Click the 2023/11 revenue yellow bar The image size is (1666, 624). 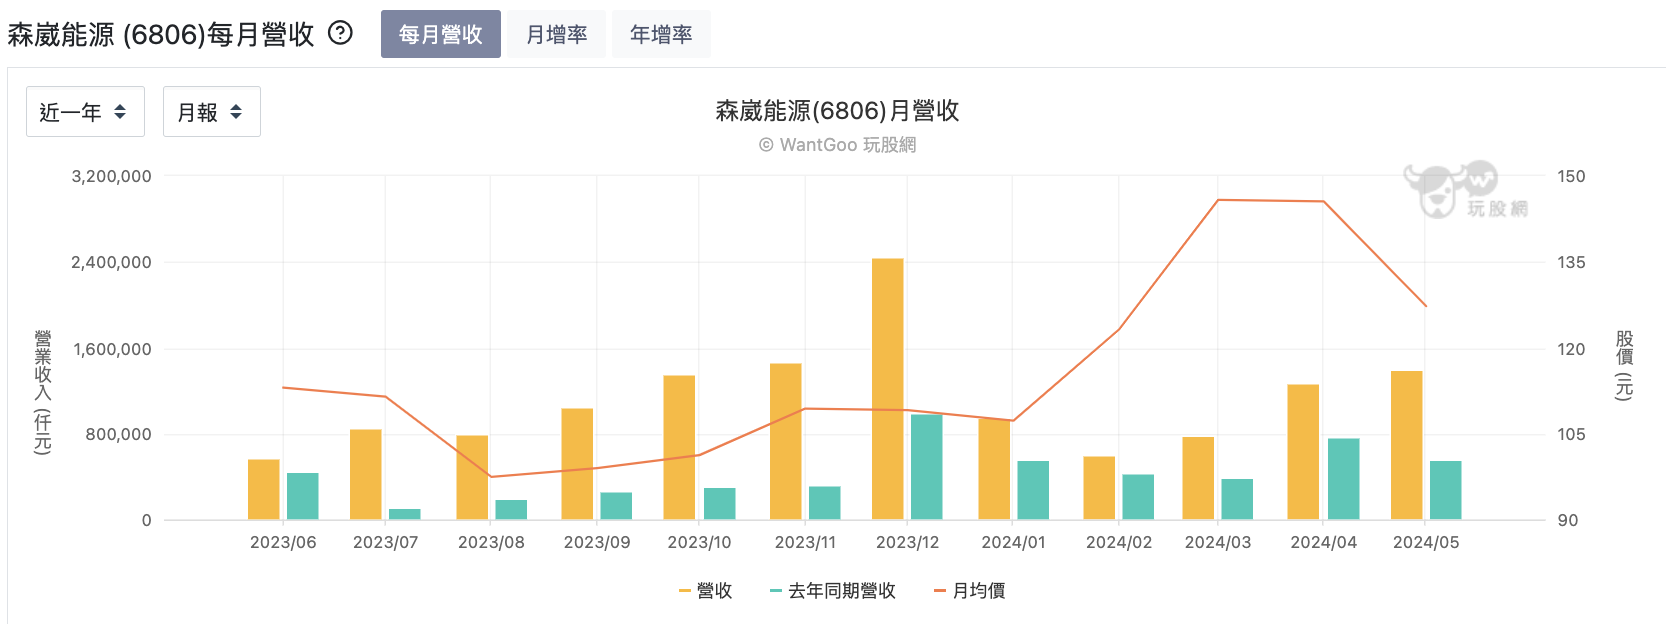coord(786,441)
